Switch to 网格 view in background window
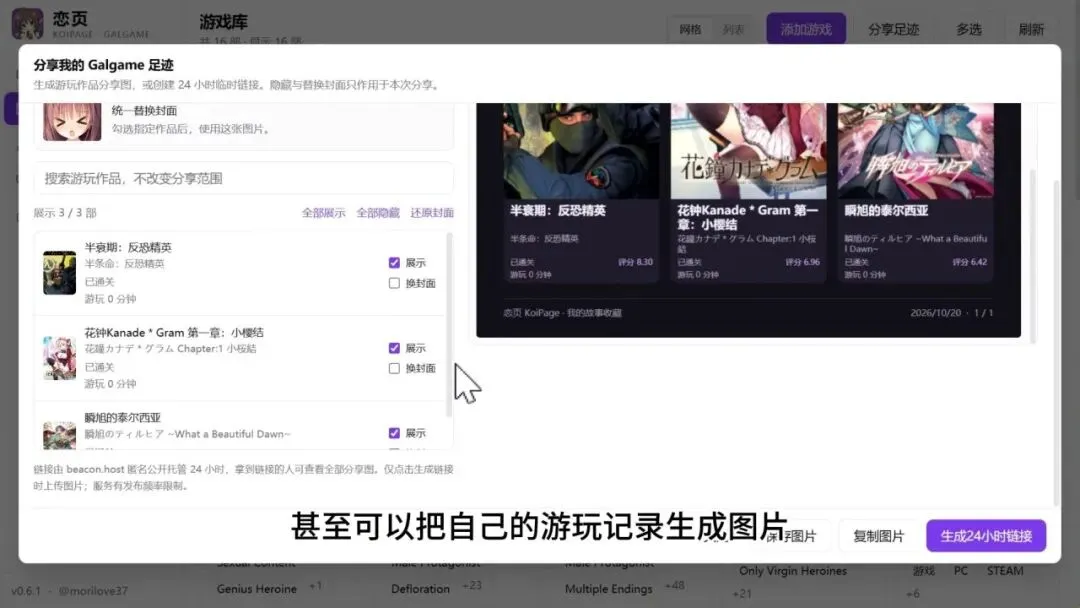This screenshot has width=1080, height=608. (x=690, y=30)
